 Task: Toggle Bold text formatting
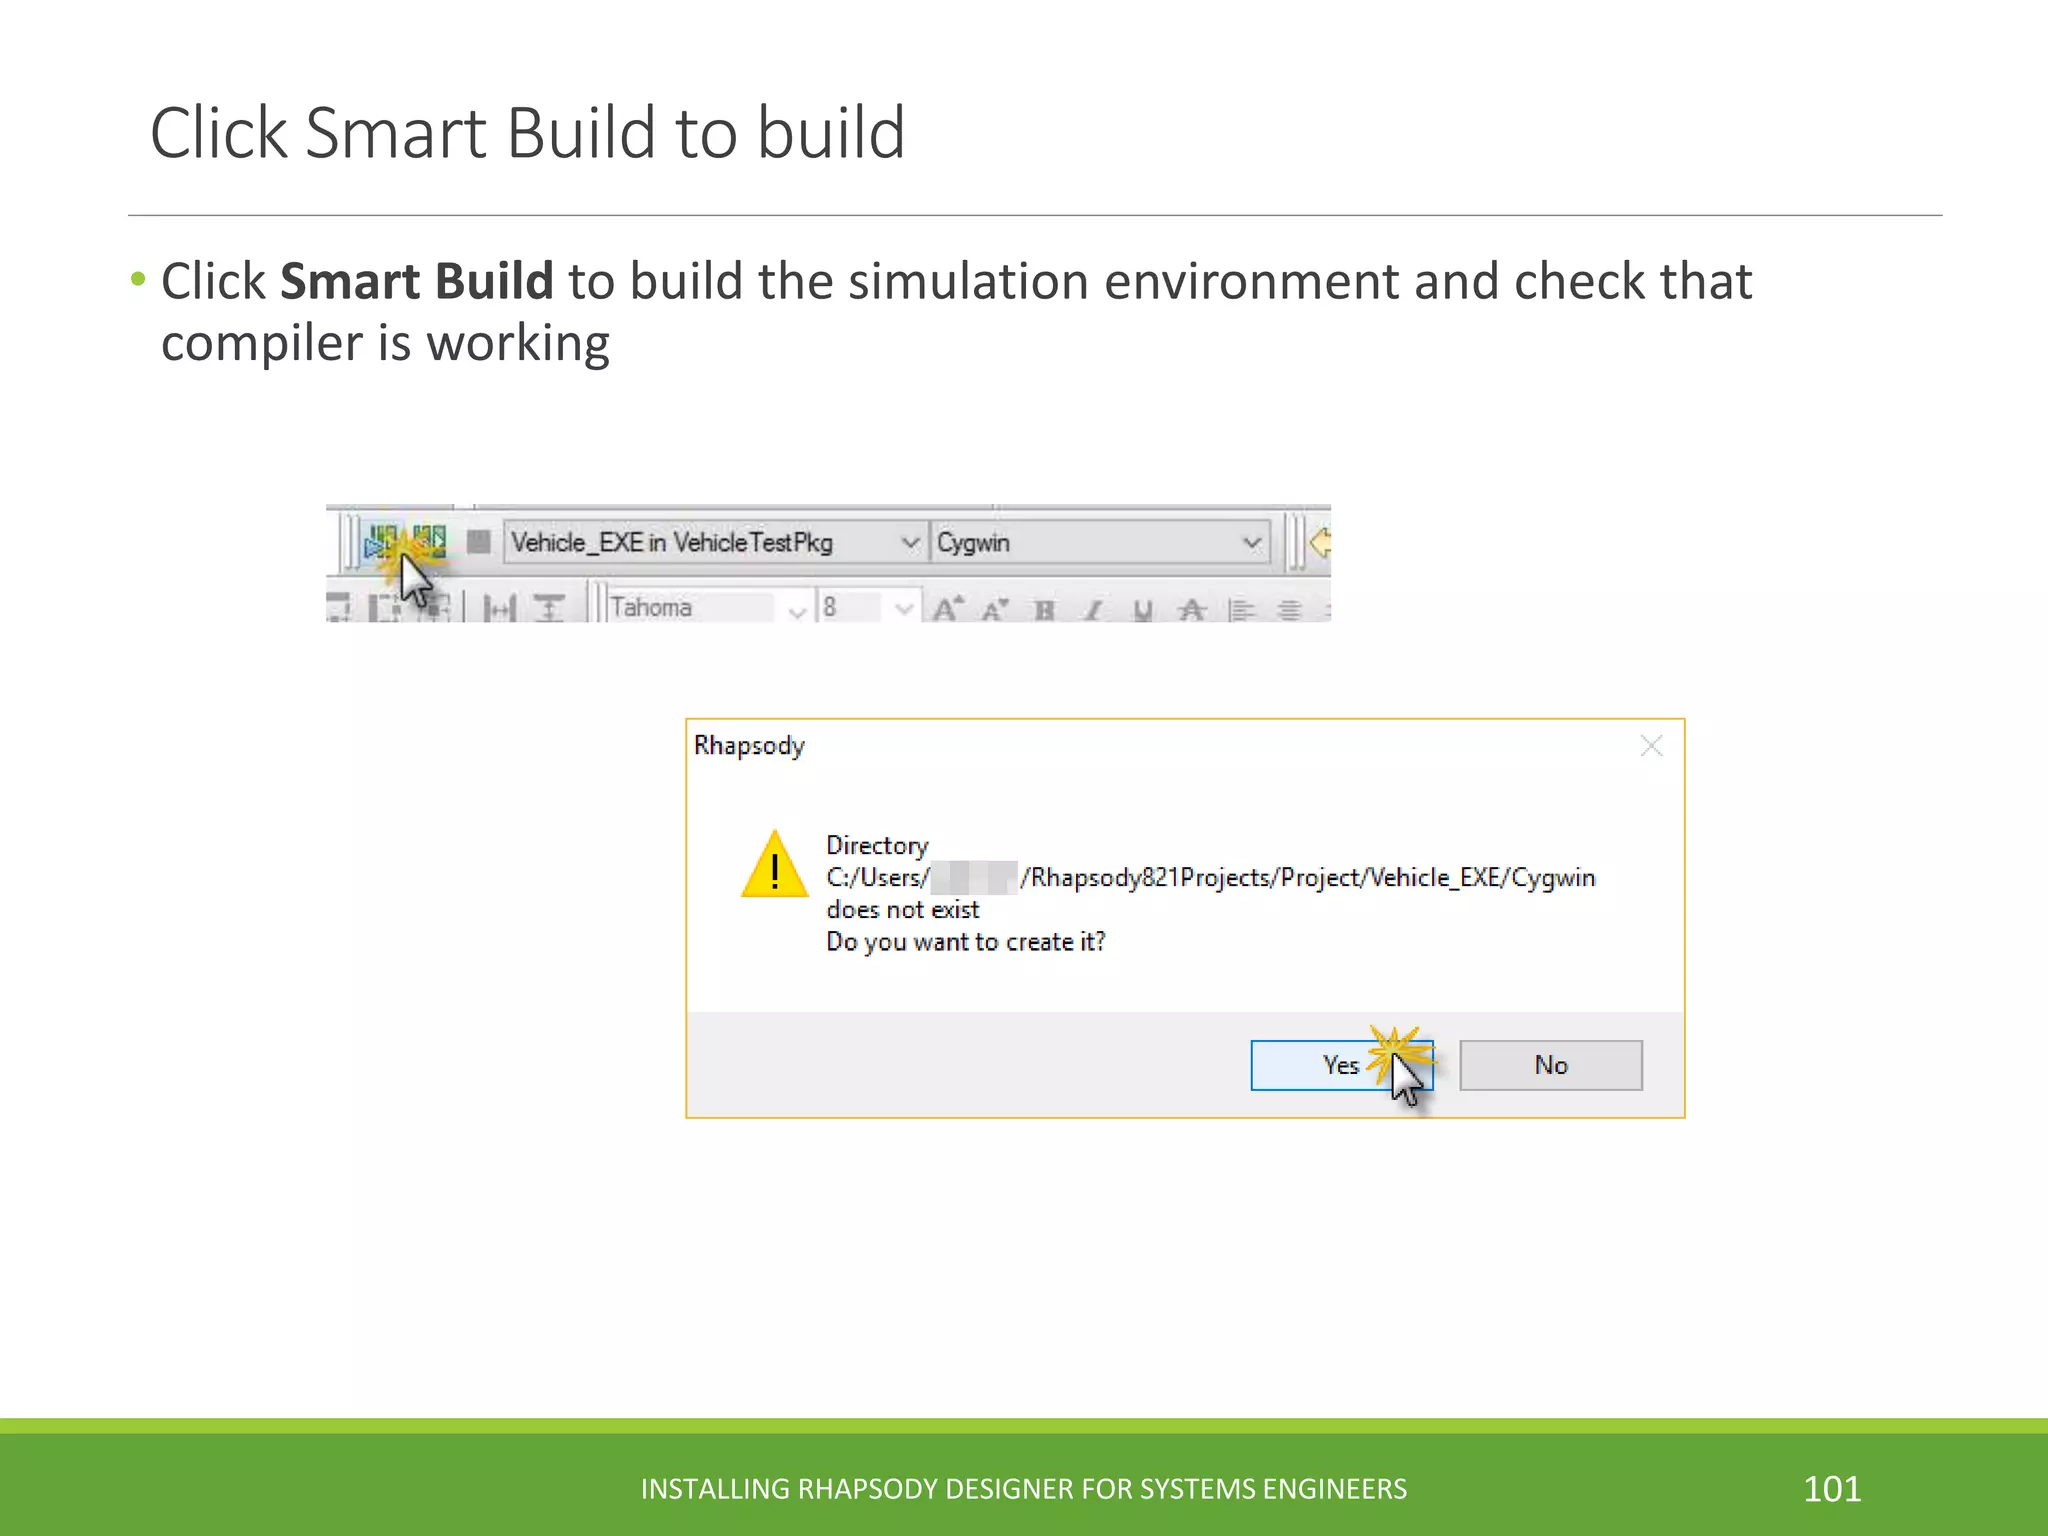click(x=1045, y=608)
